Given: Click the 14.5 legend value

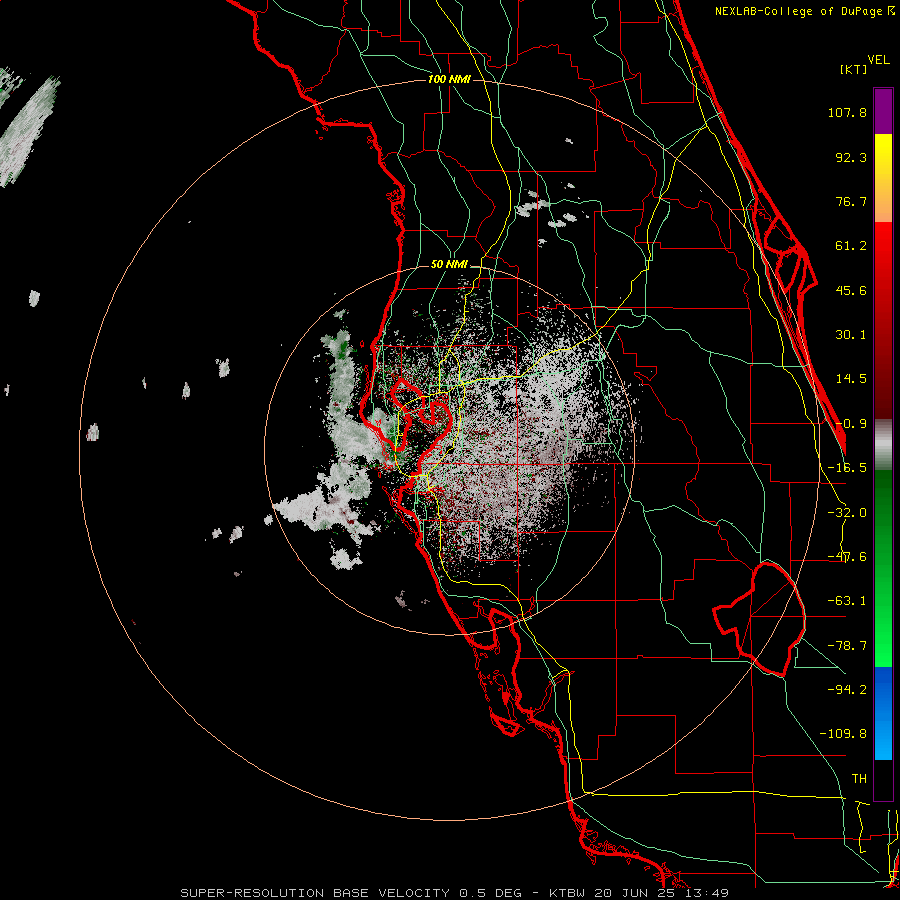Looking at the screenshot, I should (851, 379).
